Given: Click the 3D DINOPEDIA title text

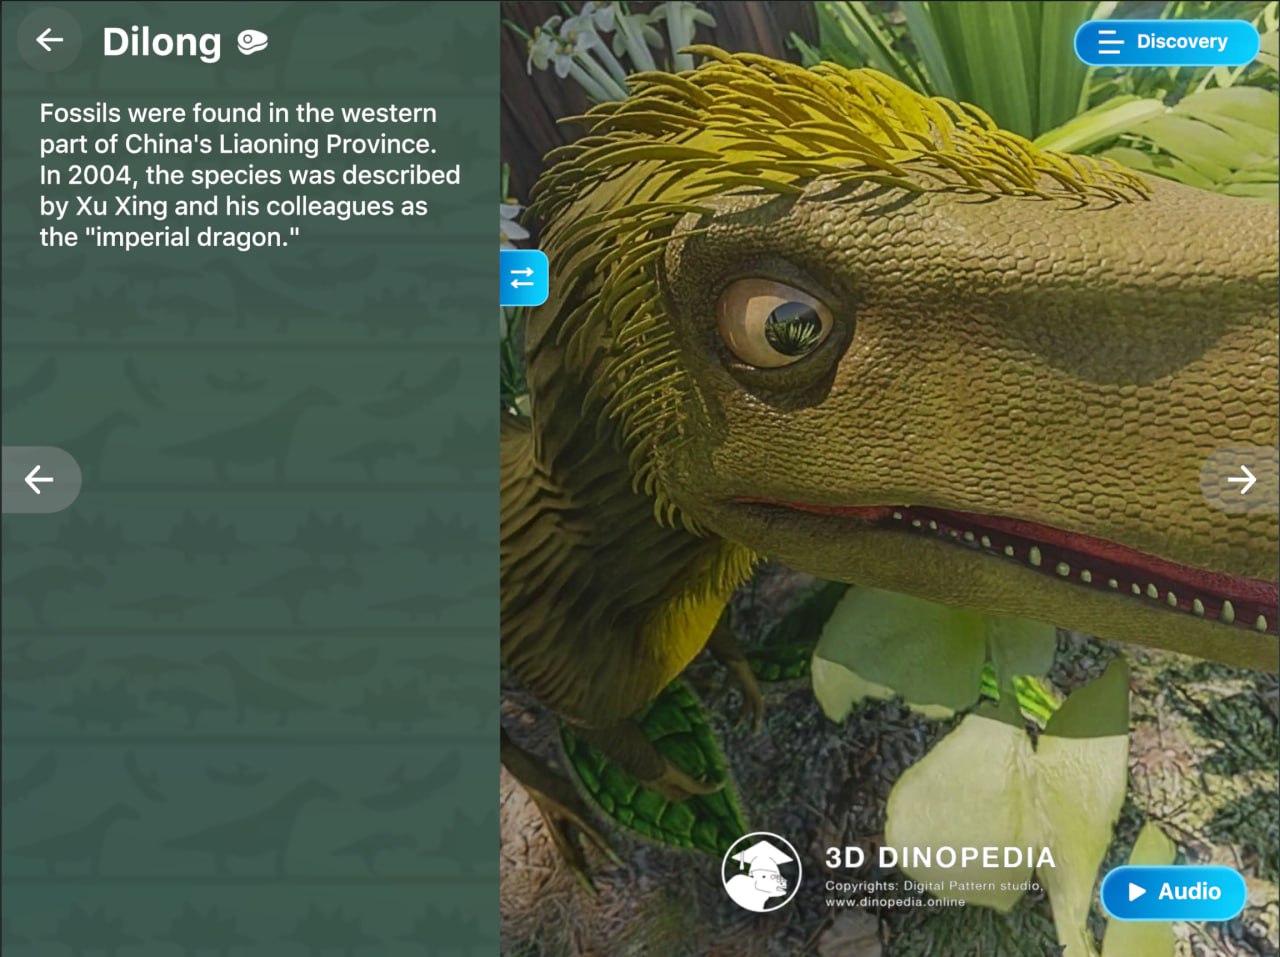Looking at the screenshot, I should (x=940, y=858).
